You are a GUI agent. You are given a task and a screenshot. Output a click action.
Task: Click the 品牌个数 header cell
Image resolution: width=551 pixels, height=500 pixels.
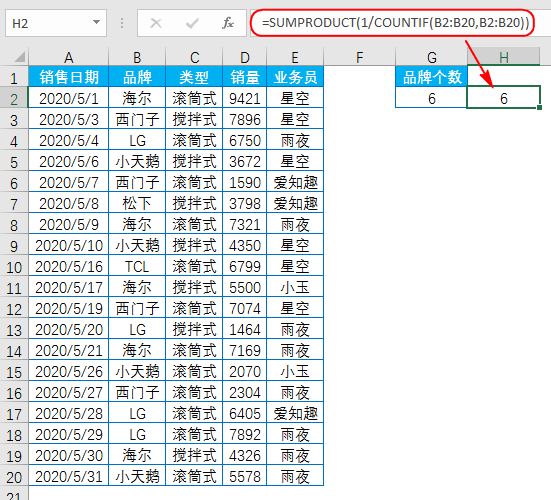(x=431, y=77)
